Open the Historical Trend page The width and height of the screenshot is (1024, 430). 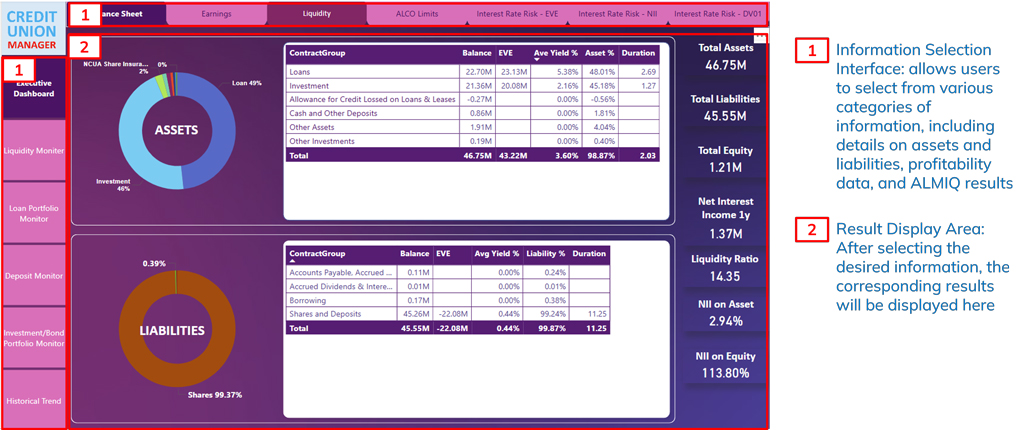pos(34,401)
